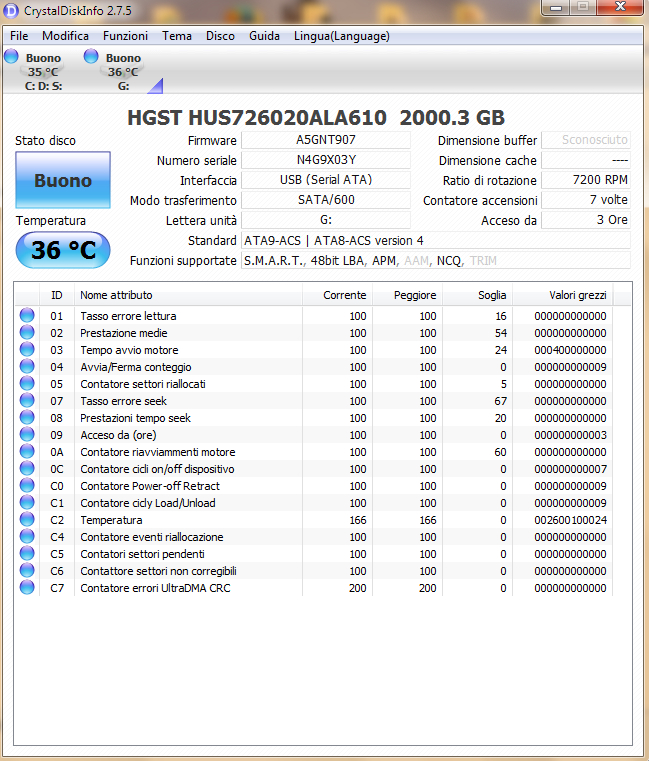The width and height of the screenshot is (649, 761).
Task: Open the Lingua(Language) menu
Action: tap(341, 36)
